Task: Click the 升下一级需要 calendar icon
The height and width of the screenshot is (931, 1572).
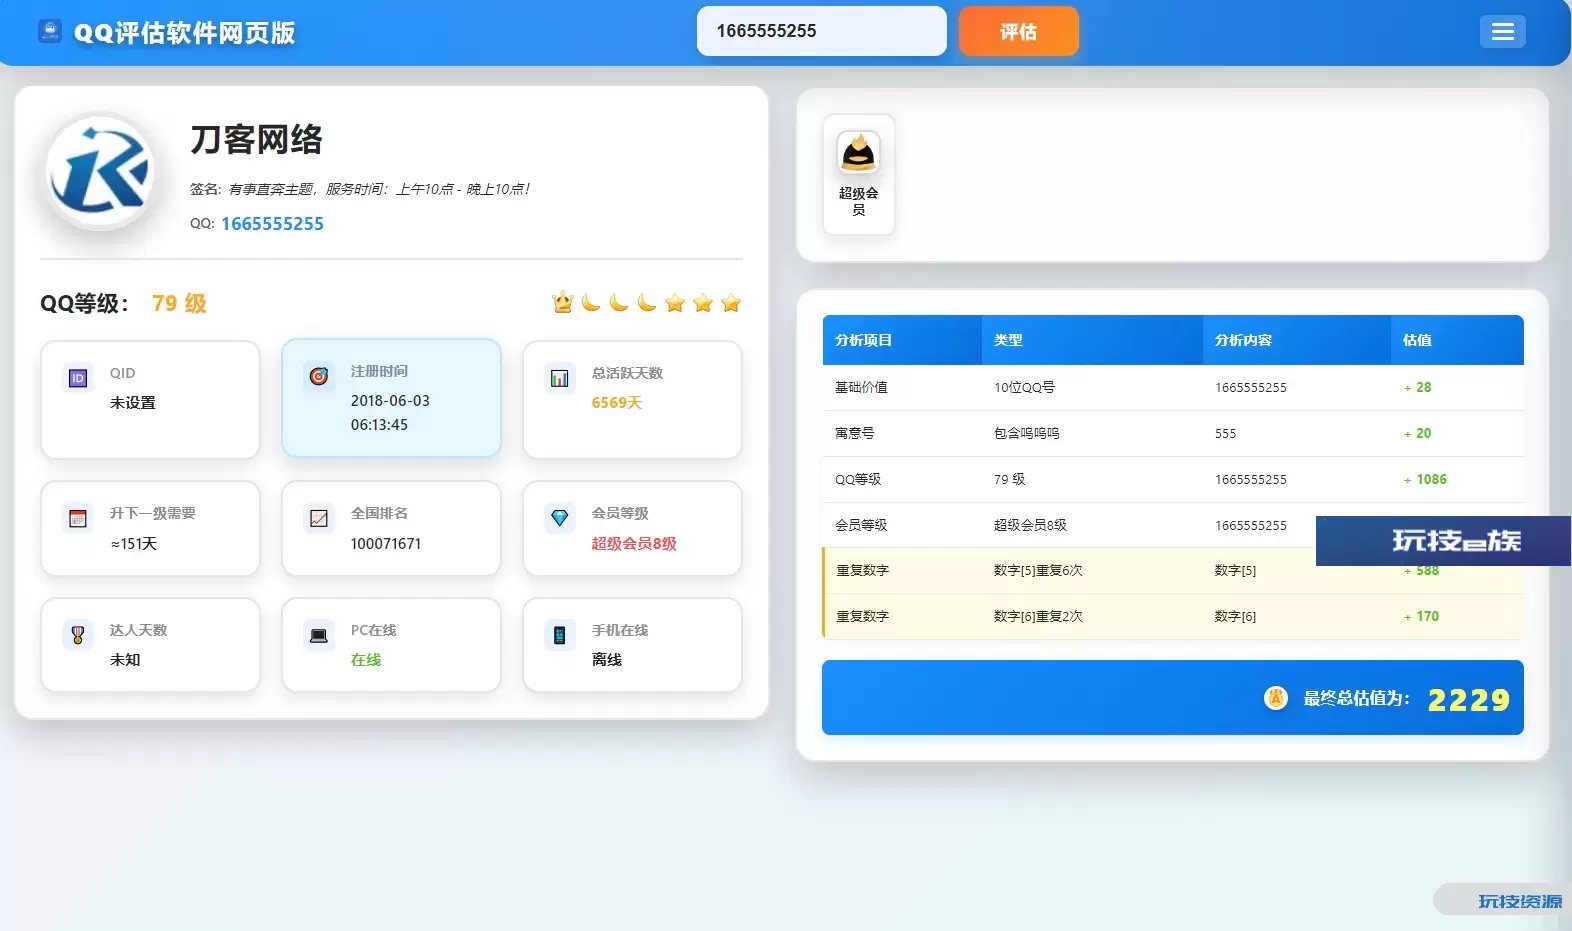Action: coord(78,518)
